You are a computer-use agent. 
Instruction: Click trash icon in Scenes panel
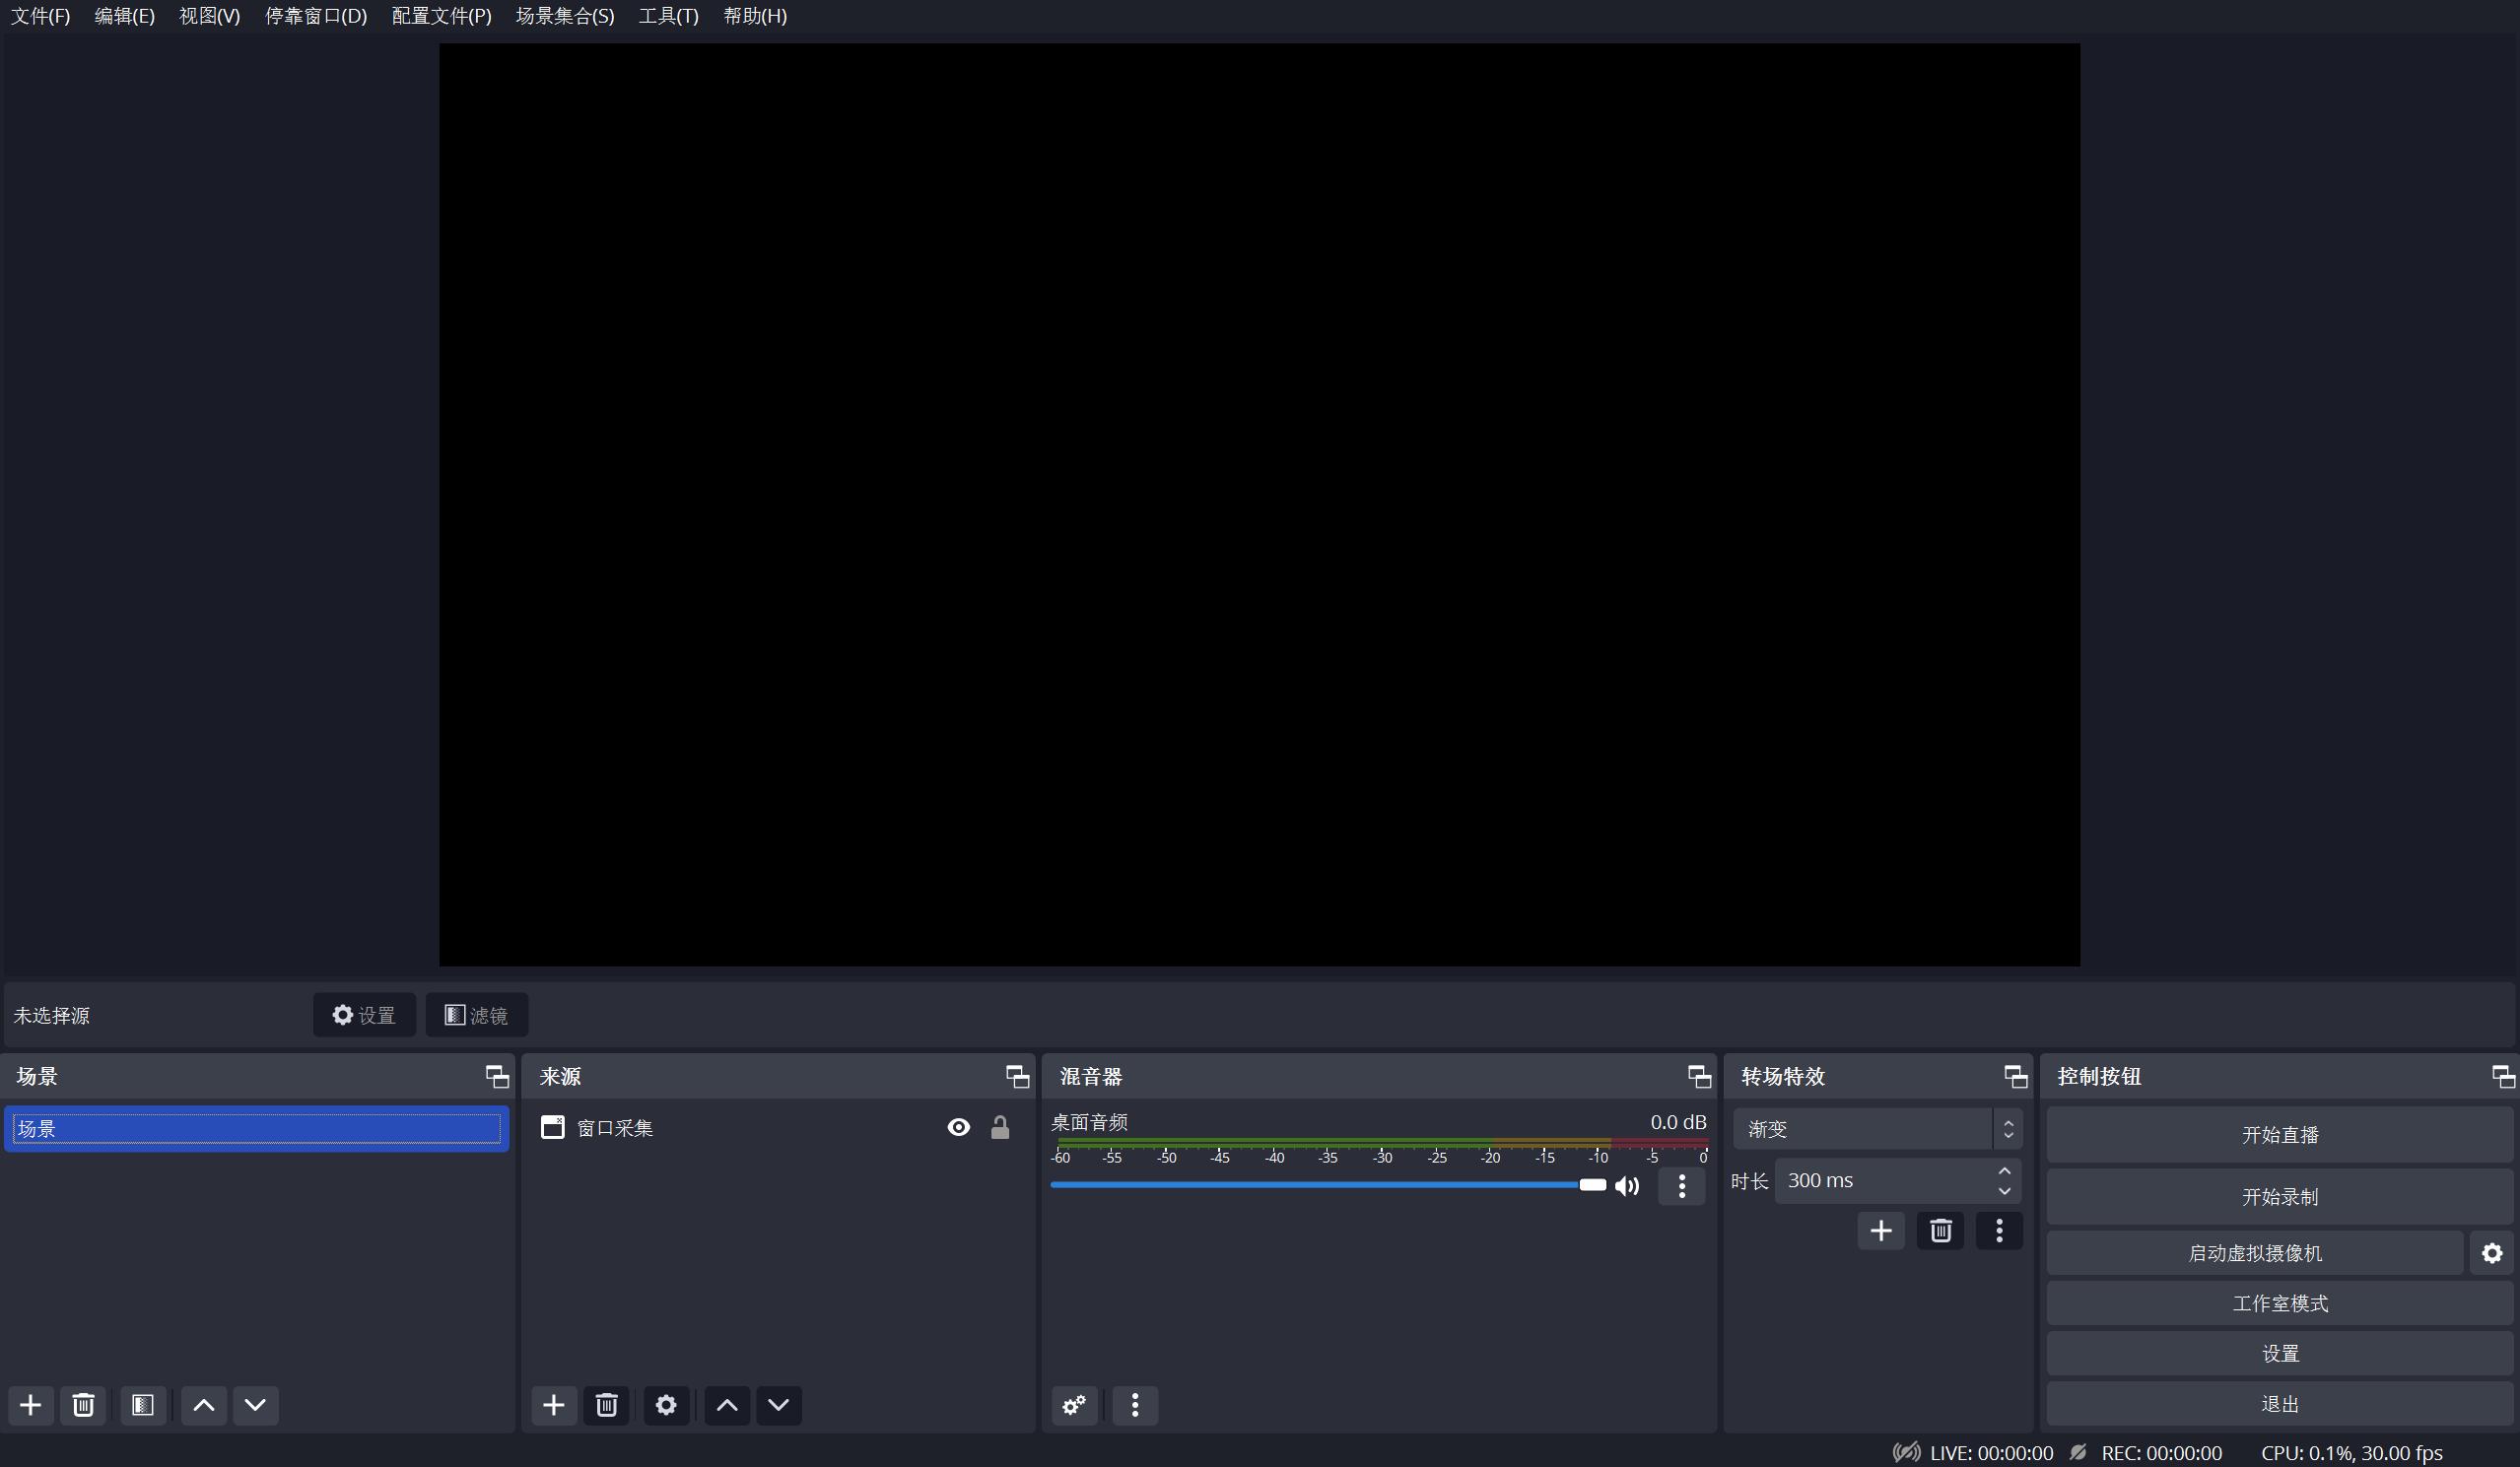pyautogui.click(x=83, y=1405)
